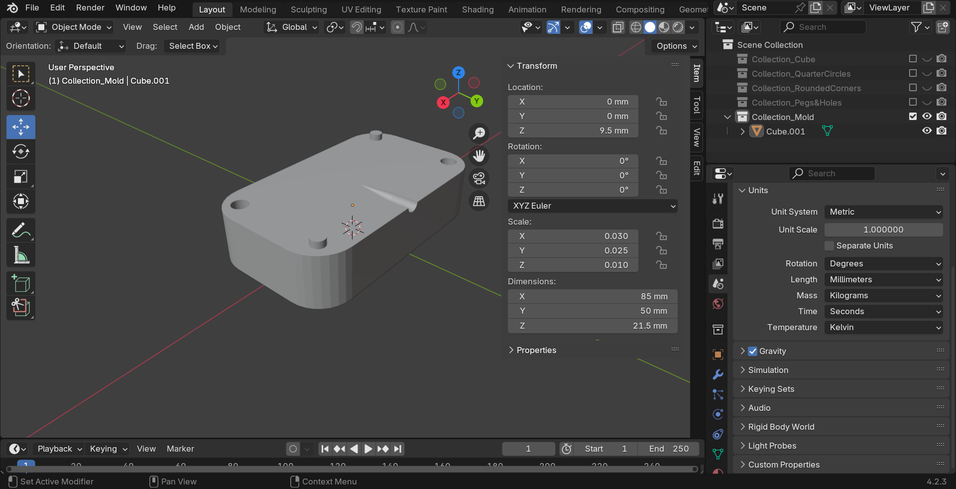Switch to perspective/orthographic grid icon
The image size is (956, 489).
pos(479,201)
